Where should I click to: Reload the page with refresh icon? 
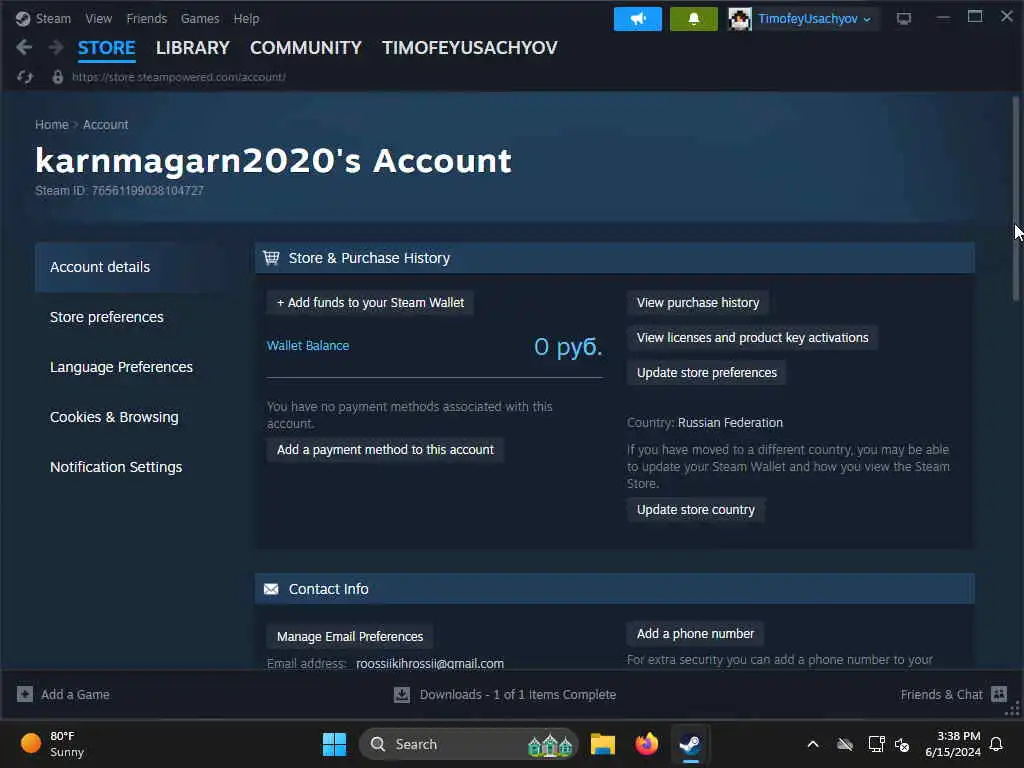point(25,77)
